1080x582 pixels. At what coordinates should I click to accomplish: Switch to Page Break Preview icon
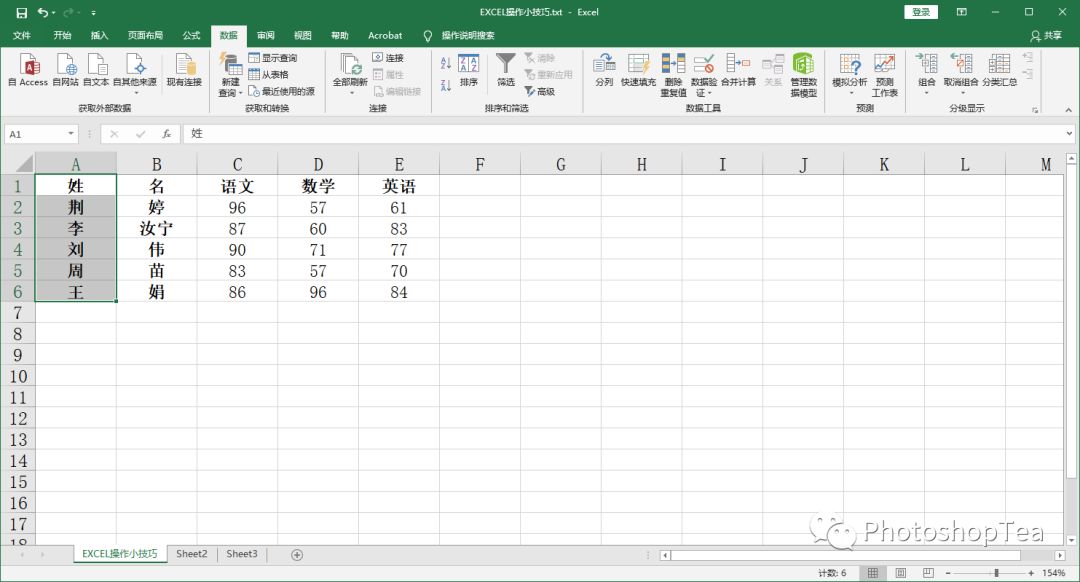point(928,573)
